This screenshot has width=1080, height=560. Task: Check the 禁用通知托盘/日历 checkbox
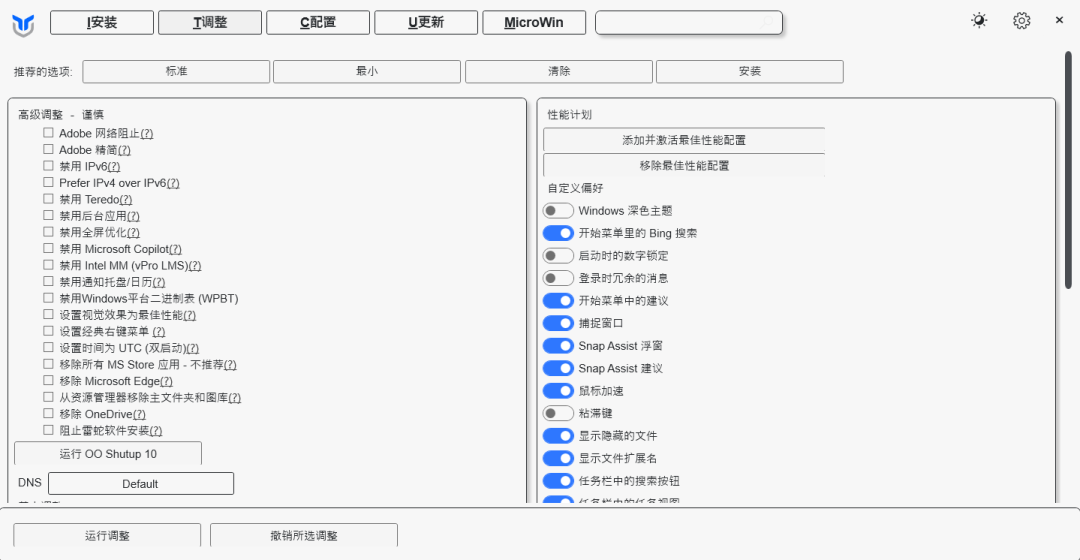click(x=48, y=281)
